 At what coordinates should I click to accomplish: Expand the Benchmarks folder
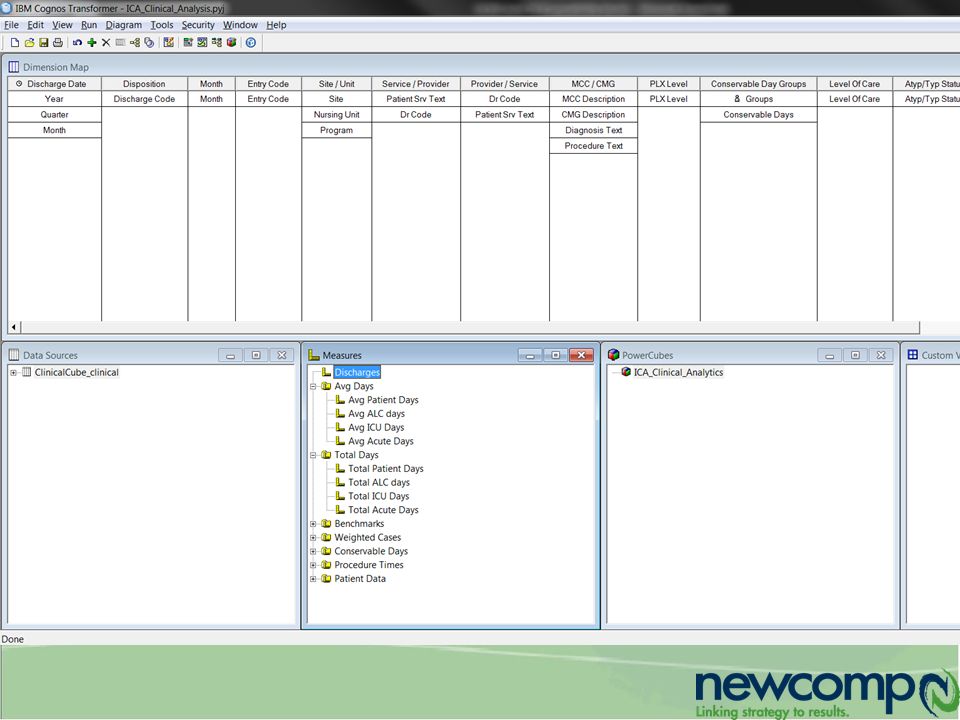click(x=313, y=523)
